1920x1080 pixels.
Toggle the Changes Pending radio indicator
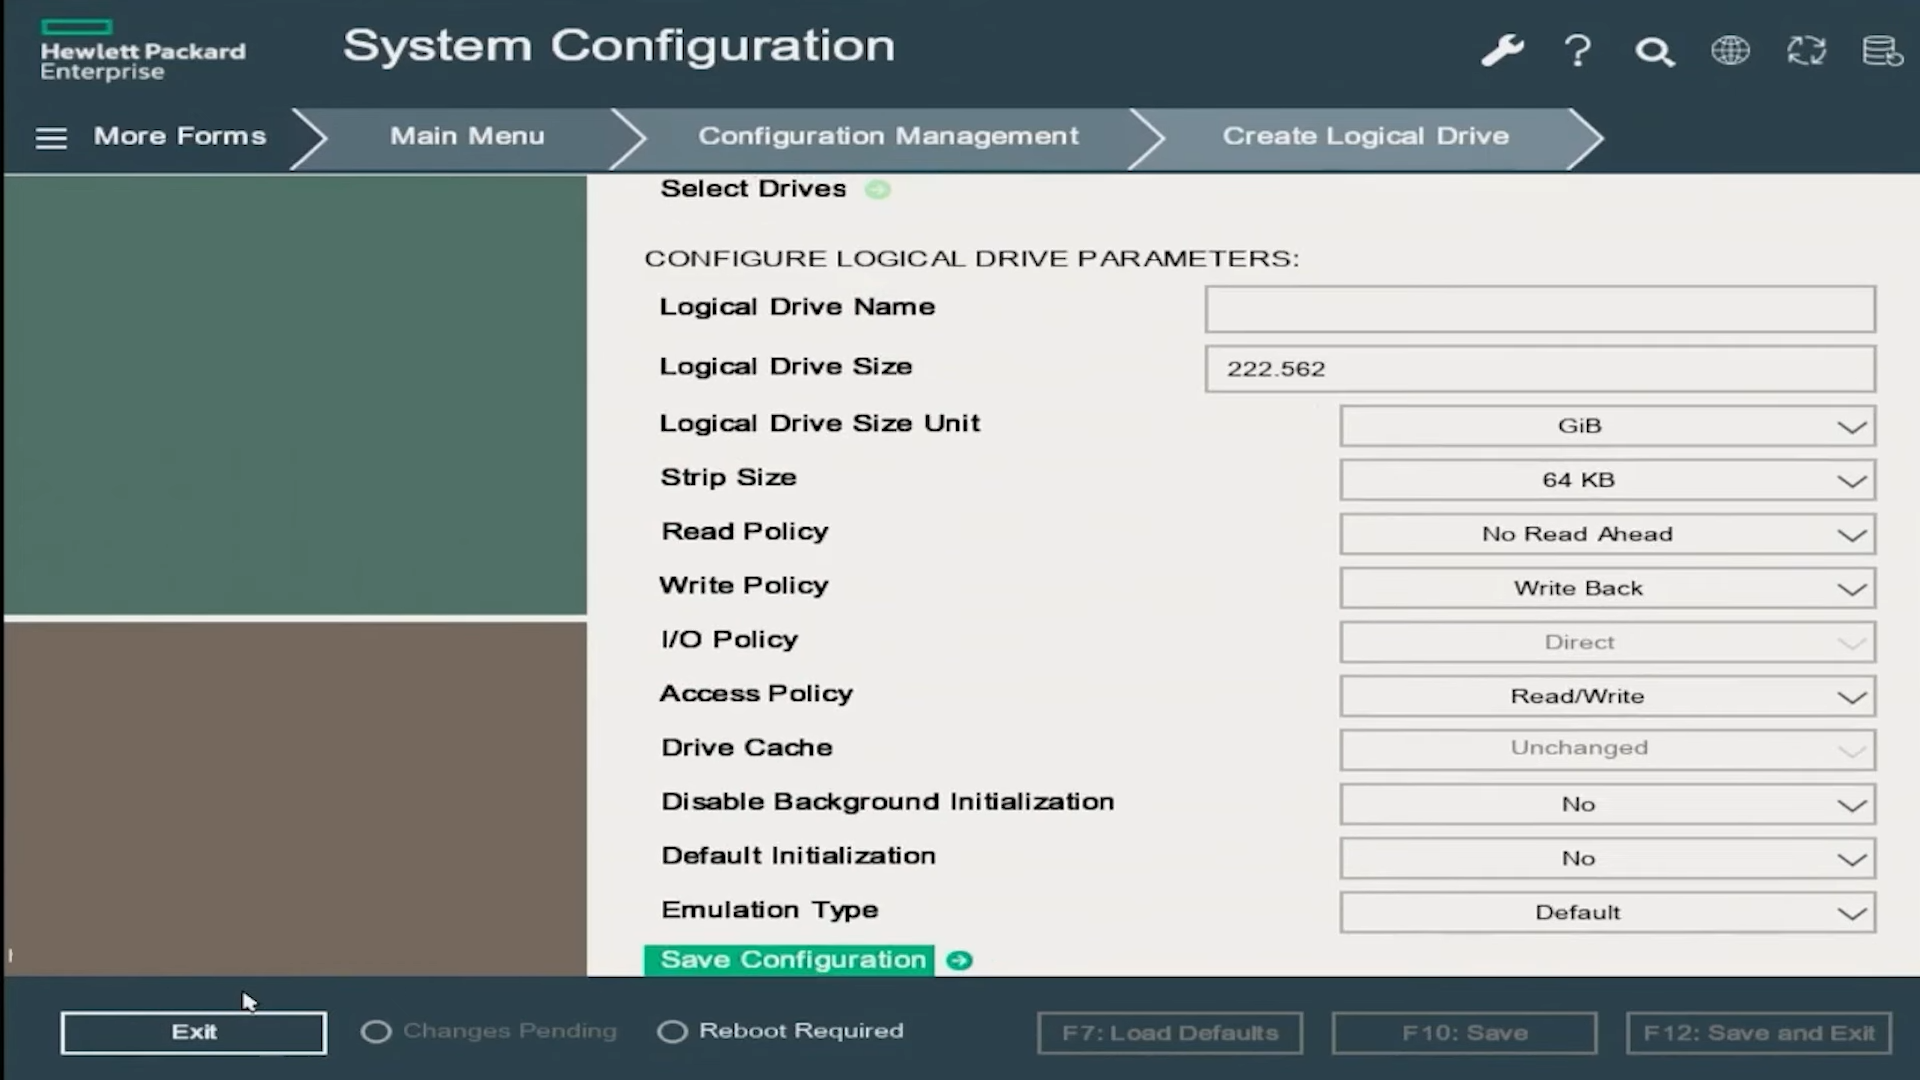(376, 1032)
